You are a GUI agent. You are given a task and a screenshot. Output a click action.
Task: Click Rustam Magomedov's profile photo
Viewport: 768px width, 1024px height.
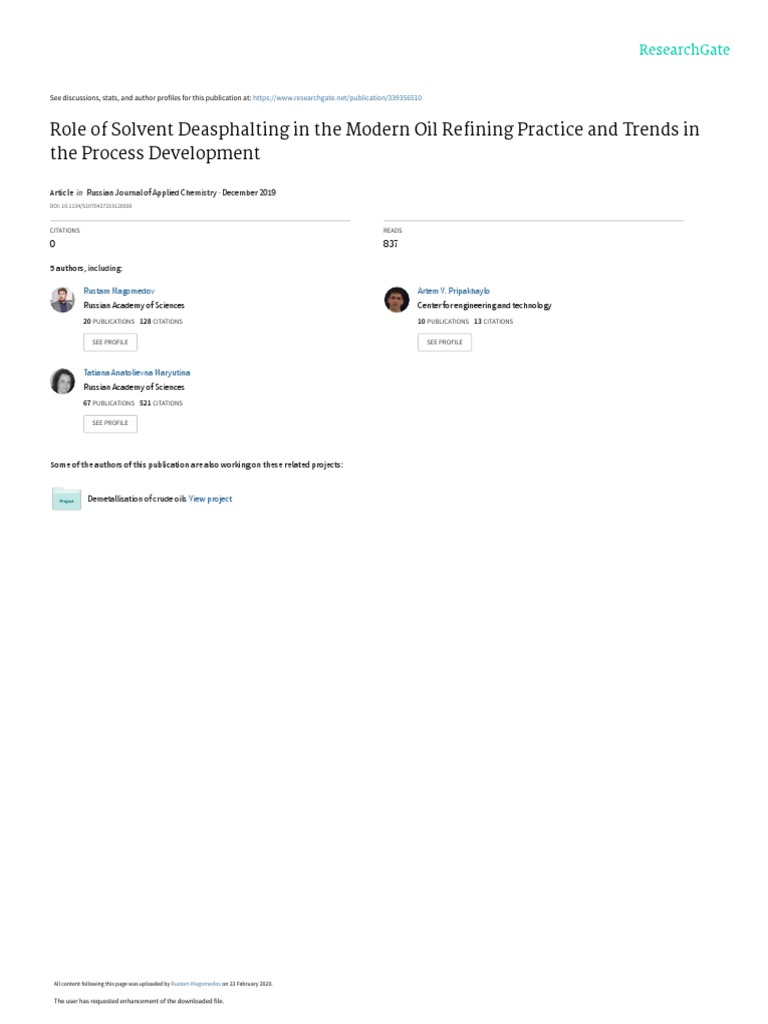pyautogui.click(x=62, y=299)
